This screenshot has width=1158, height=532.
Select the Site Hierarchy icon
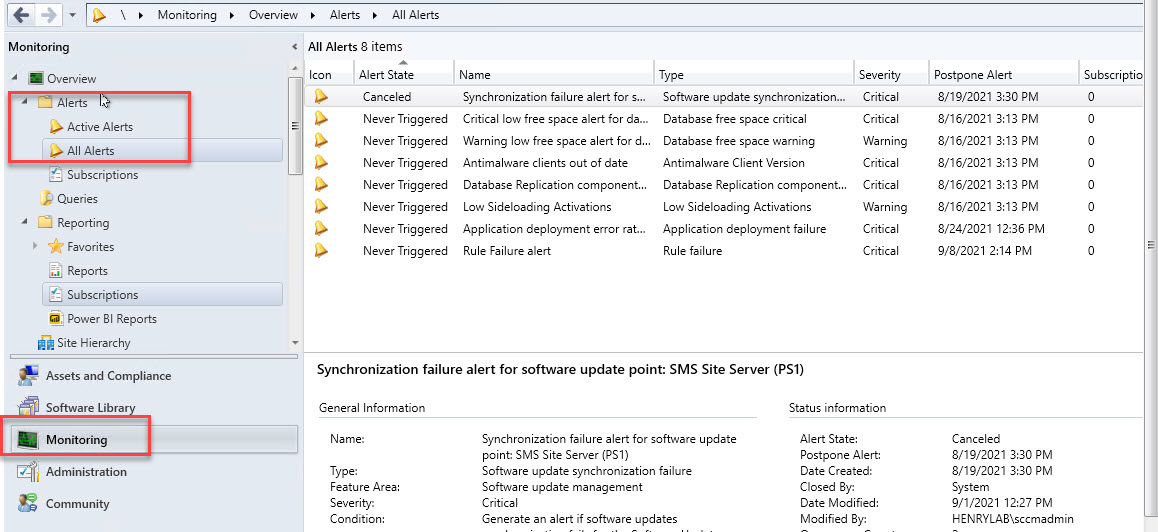point(46,343)
